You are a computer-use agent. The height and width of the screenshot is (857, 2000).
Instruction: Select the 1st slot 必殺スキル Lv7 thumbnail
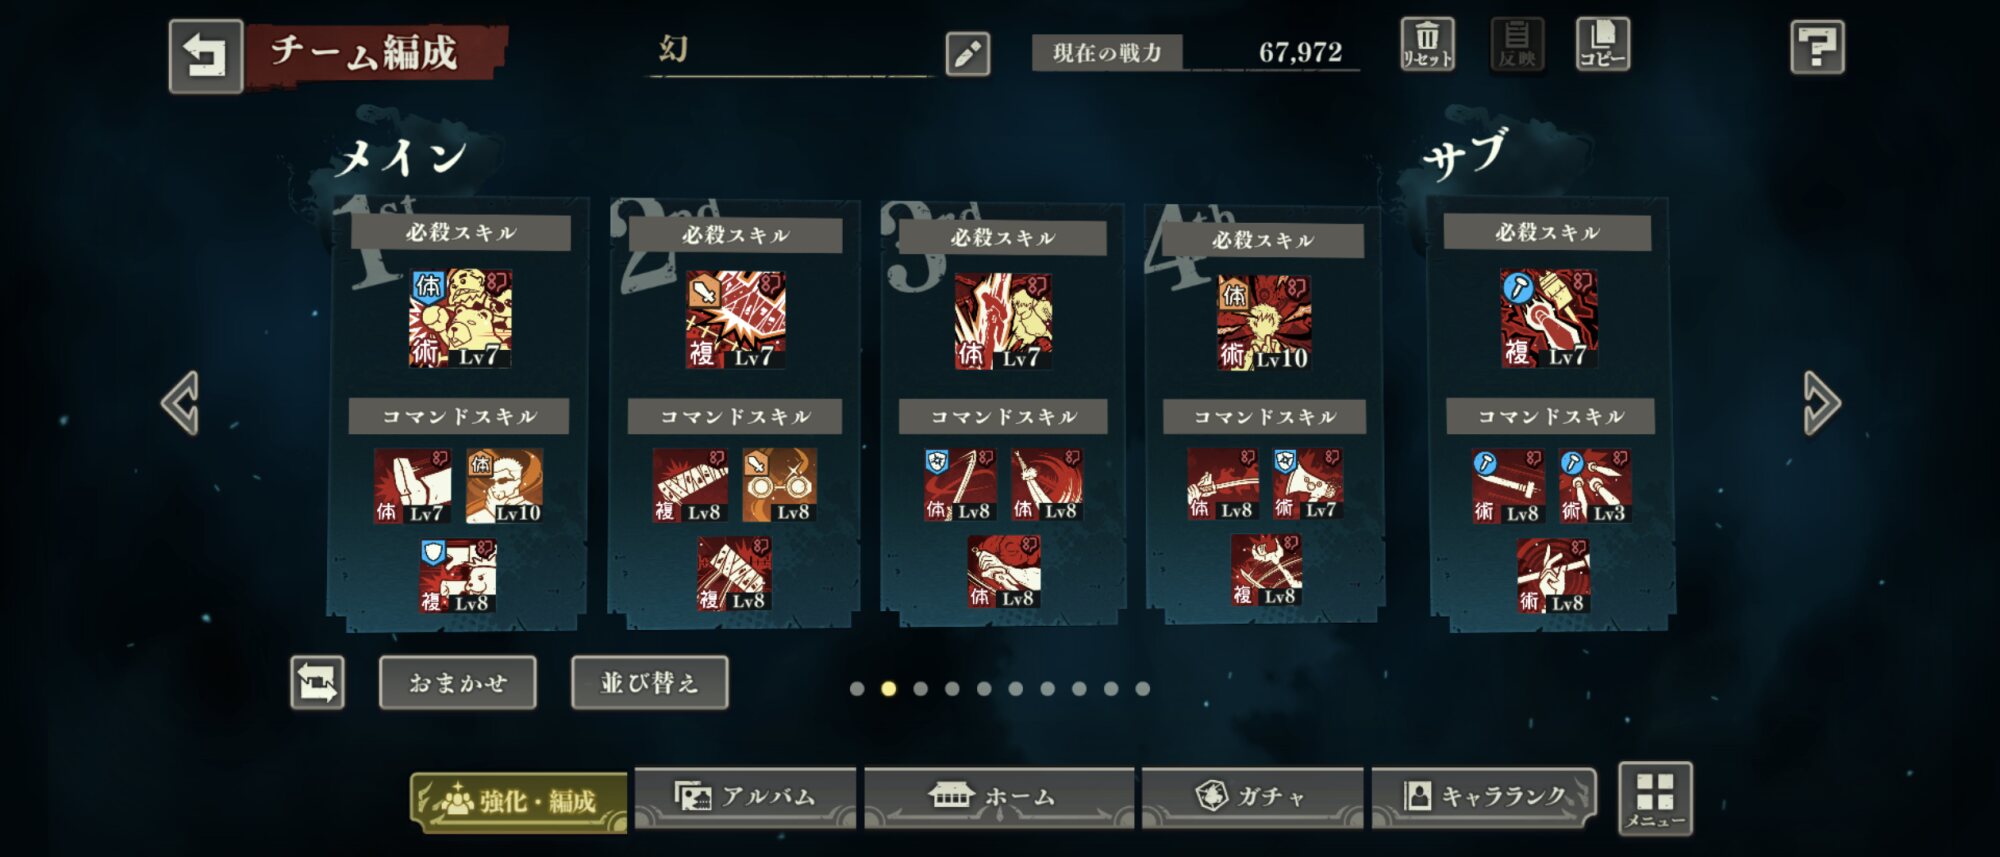[460, 318]
